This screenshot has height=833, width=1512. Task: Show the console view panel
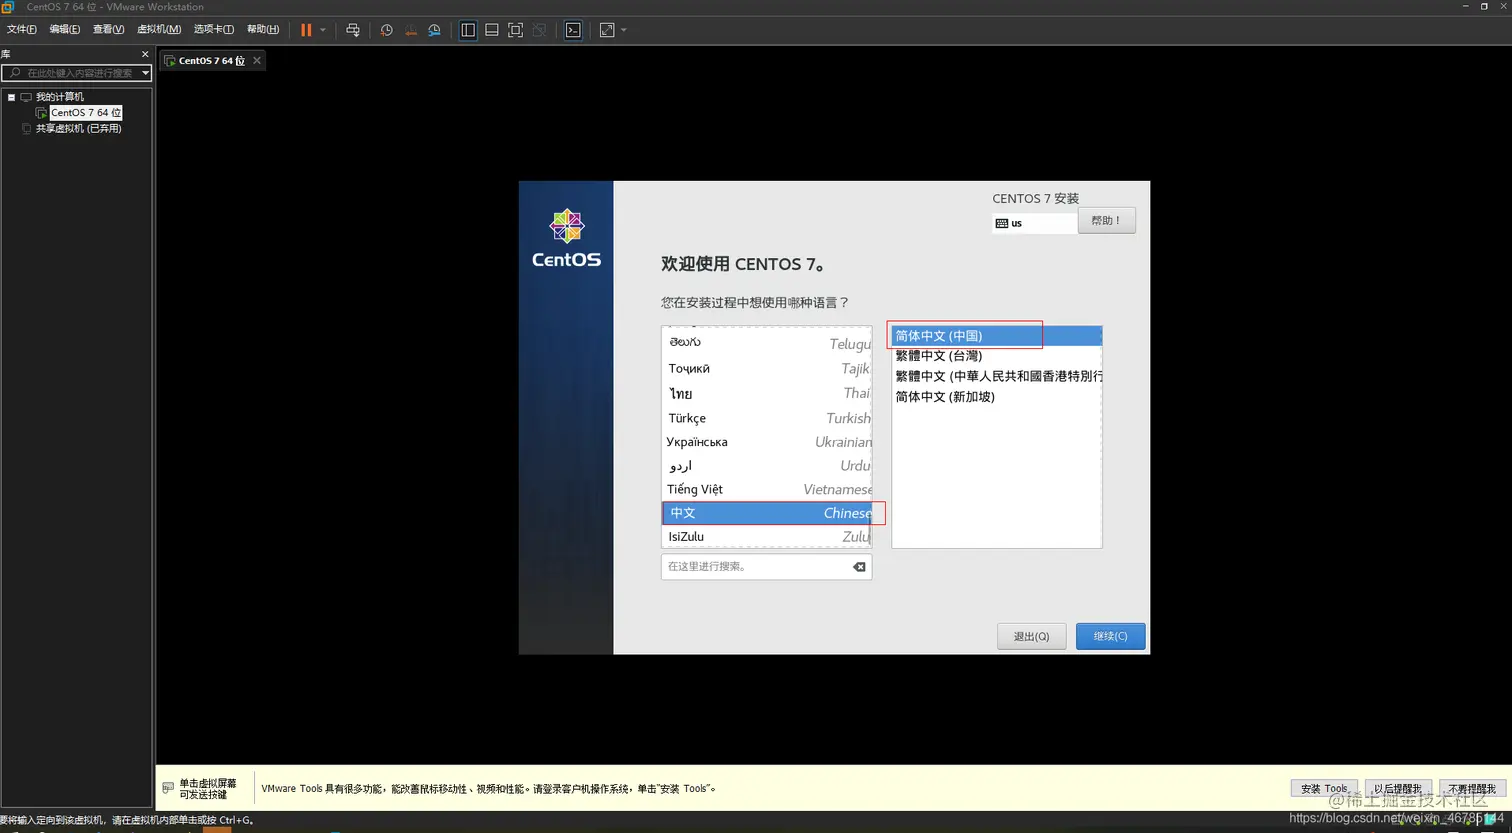click(573, 30)
